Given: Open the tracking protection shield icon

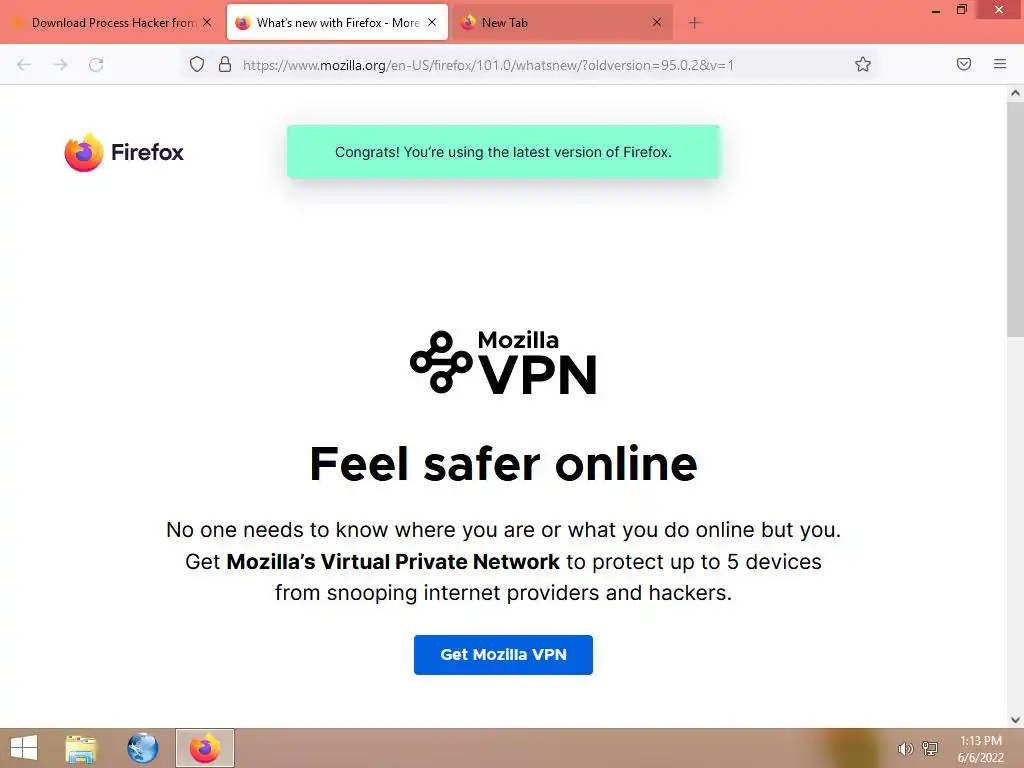Looking at the screenshot, I should pyautogui.click(x=197, y=65).
